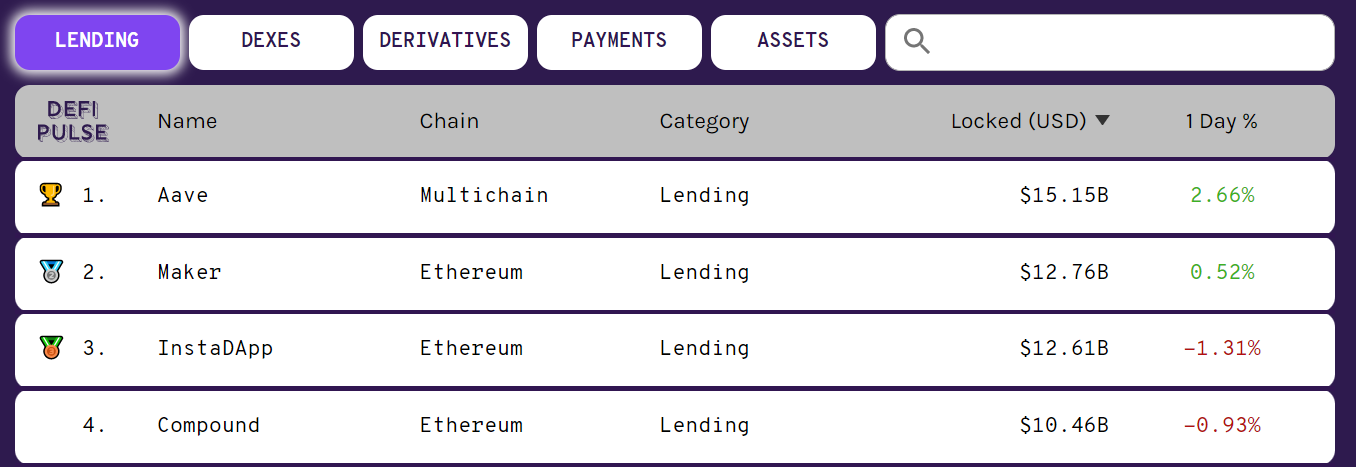Select the Lending tab
The height and width of the screenshot is (467, 1356).
[97, 41]
